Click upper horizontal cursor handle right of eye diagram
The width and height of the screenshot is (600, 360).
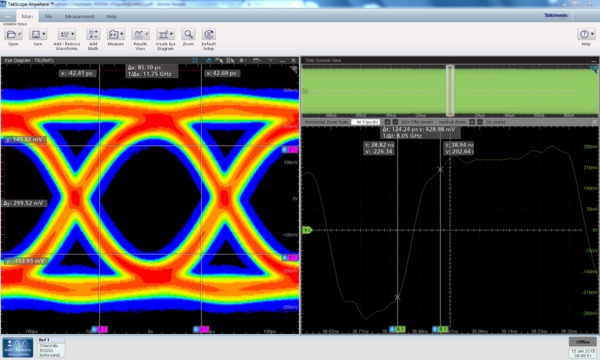[290, 150]
